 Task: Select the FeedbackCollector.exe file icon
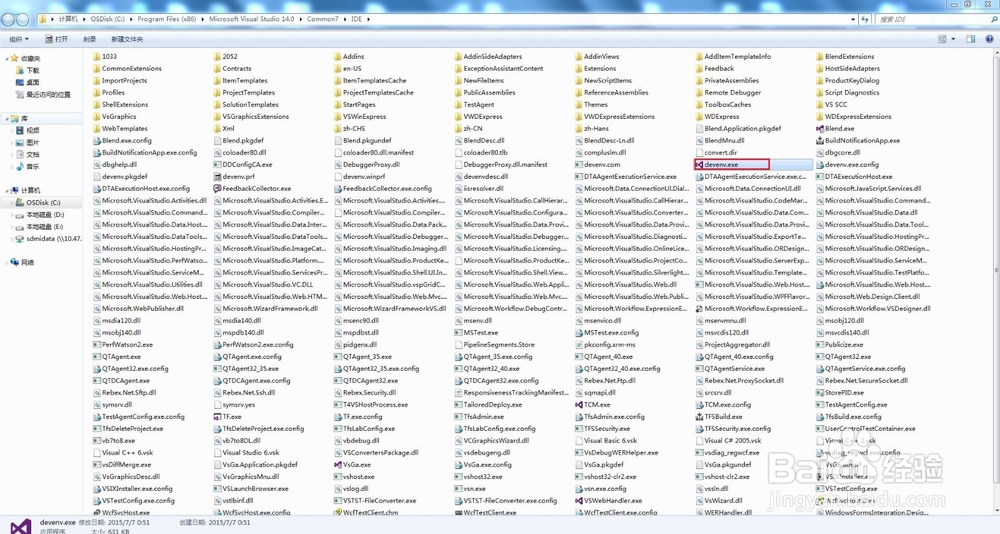point(217,189)
